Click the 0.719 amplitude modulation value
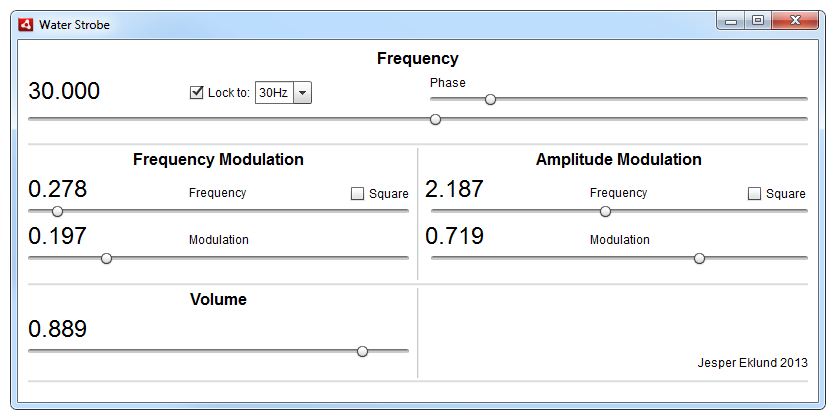This screenshot has height=420, width=833. (x=454, y=236)
